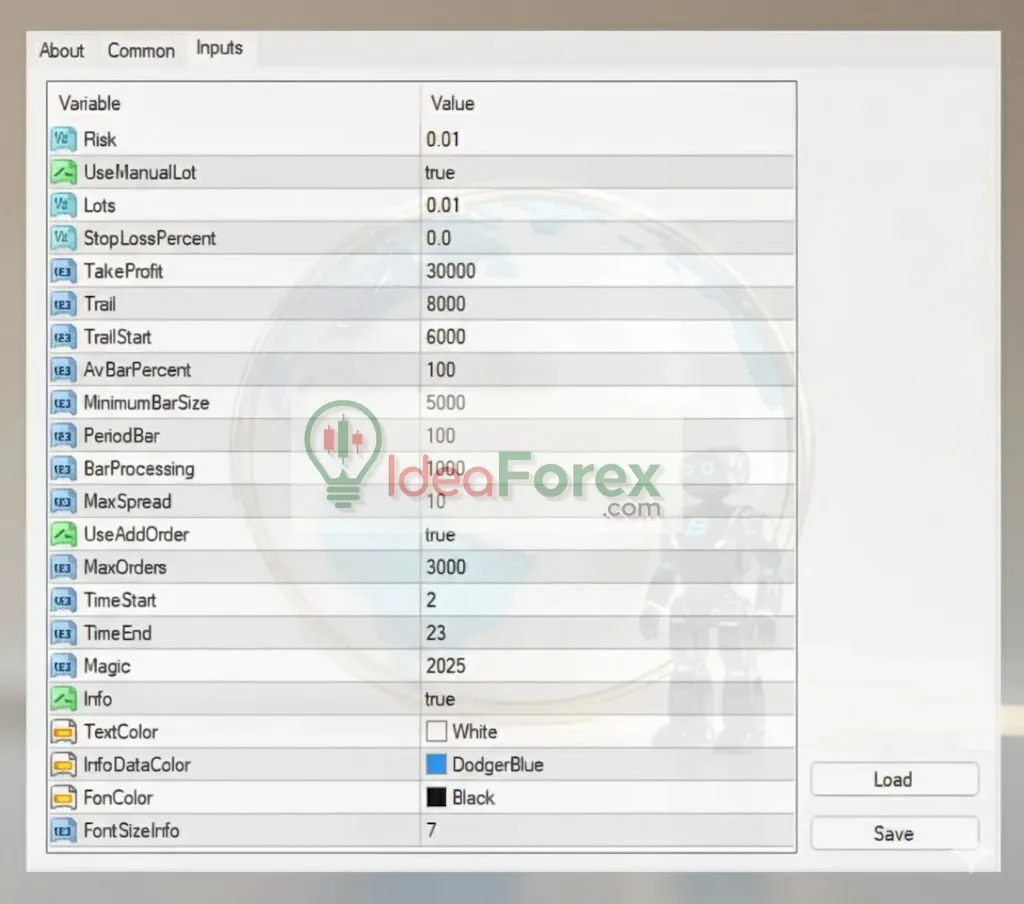
Task: Click the InfoDataColor palette icon
Action: click(64, 764)
